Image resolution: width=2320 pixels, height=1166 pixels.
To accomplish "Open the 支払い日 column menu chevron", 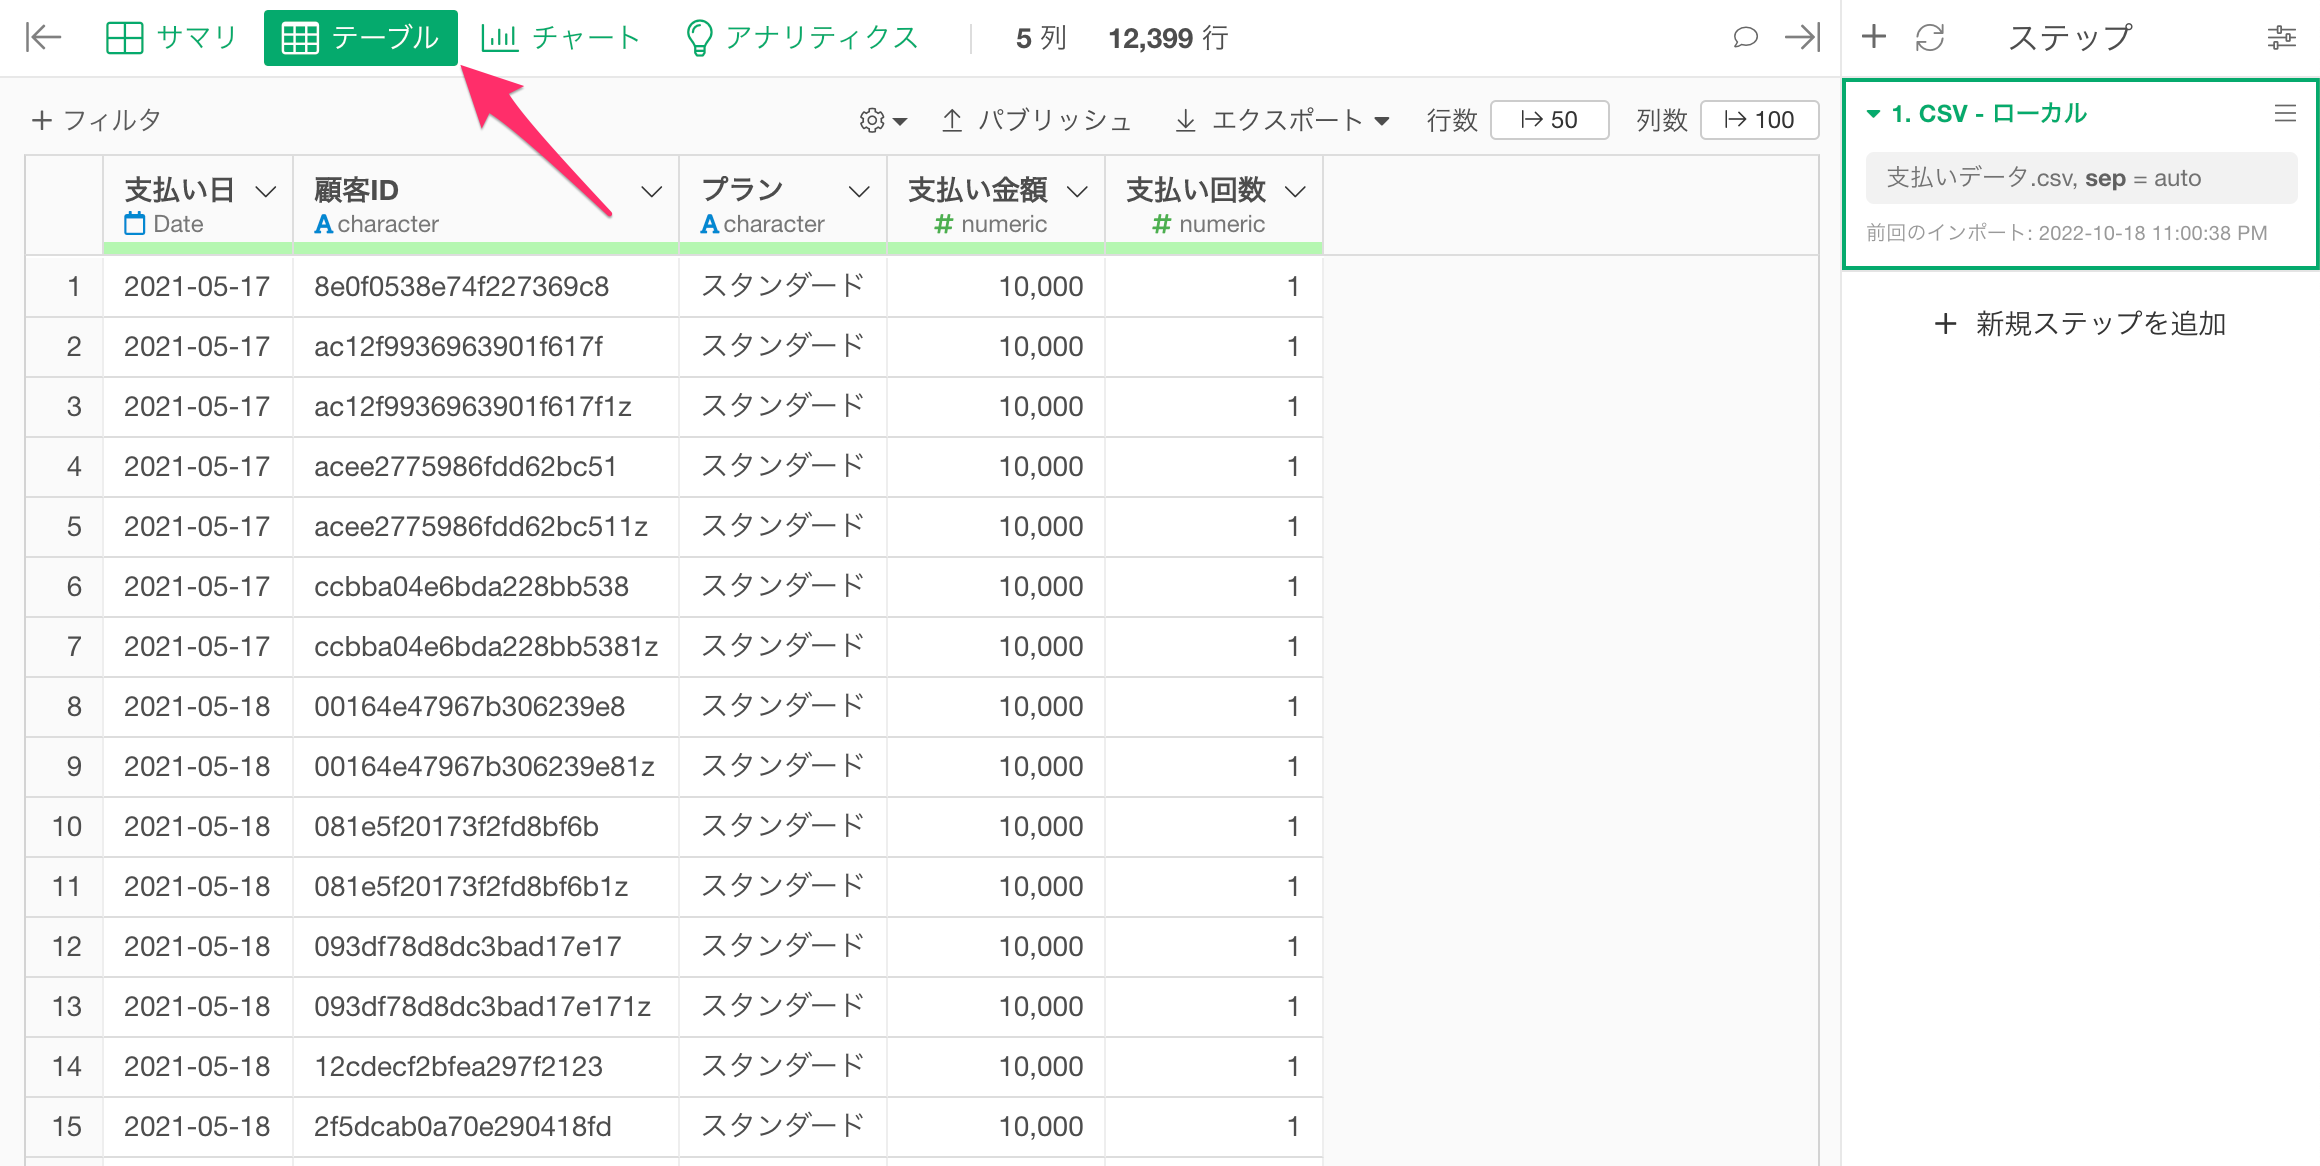I will tap(265, 191).
